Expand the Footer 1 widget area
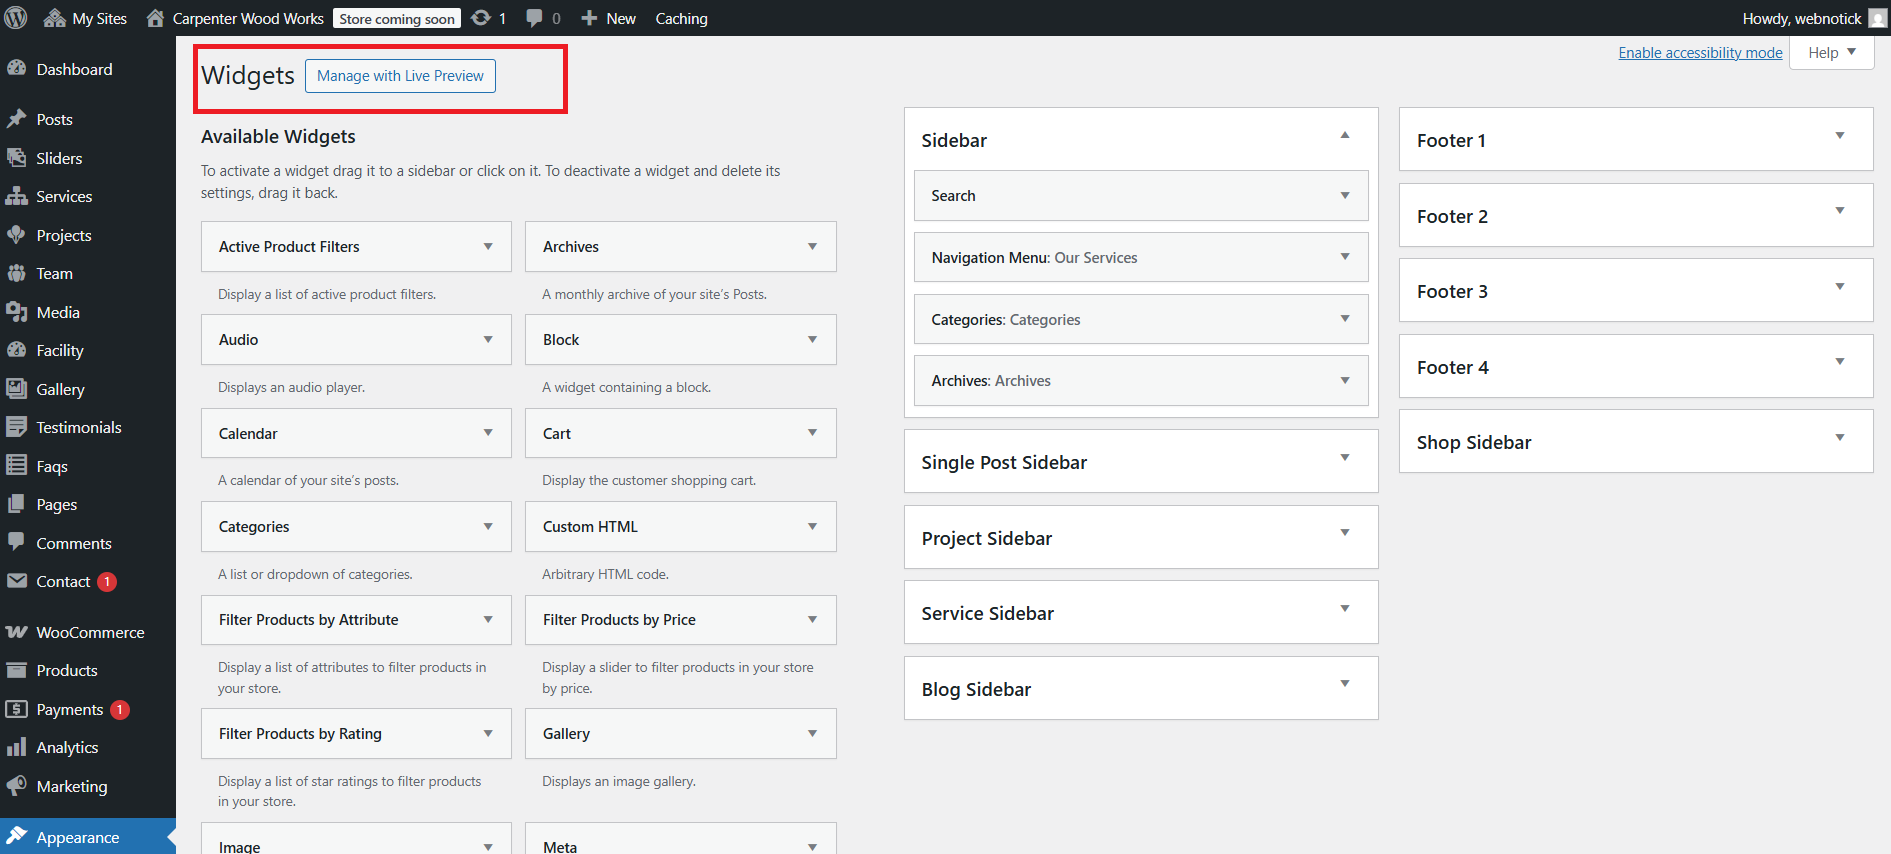 coord(1839,136)
